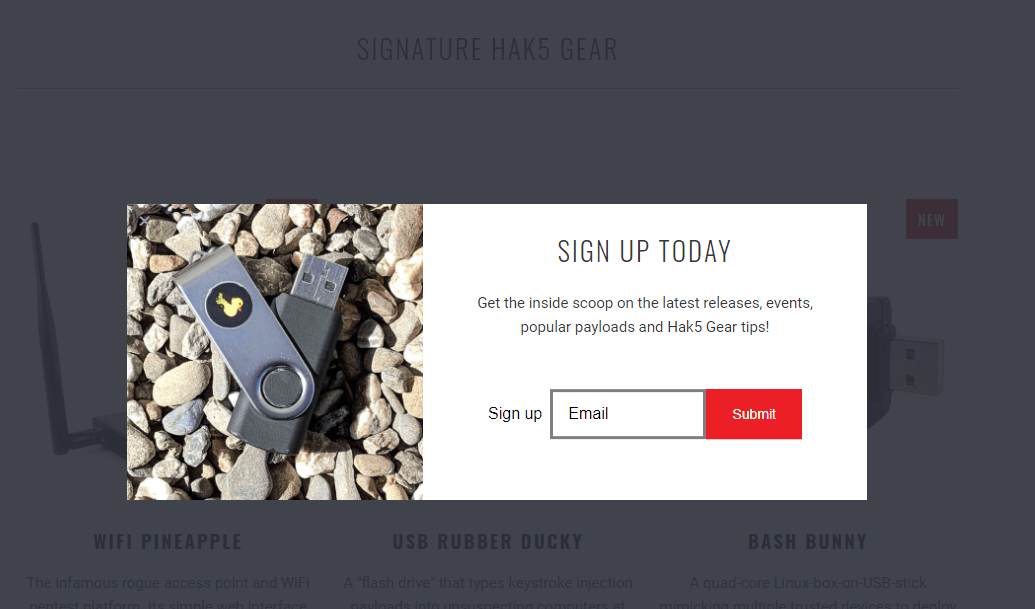
Task: Click the Sign up label beside Email
Action: [515, 414]
